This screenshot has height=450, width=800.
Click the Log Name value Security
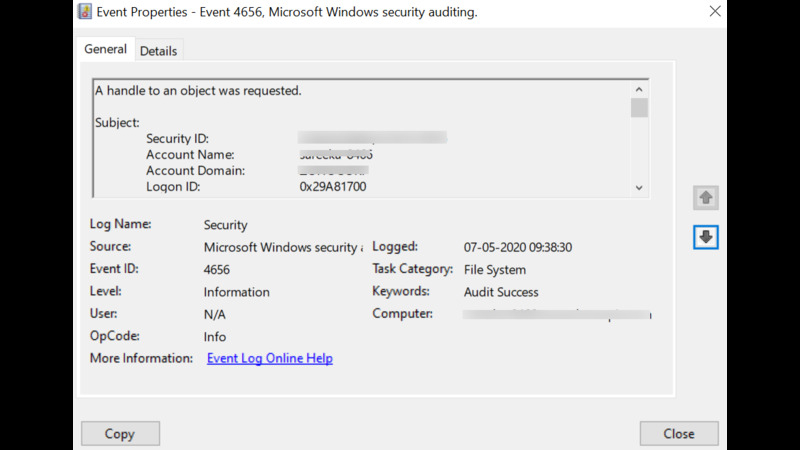226,225
